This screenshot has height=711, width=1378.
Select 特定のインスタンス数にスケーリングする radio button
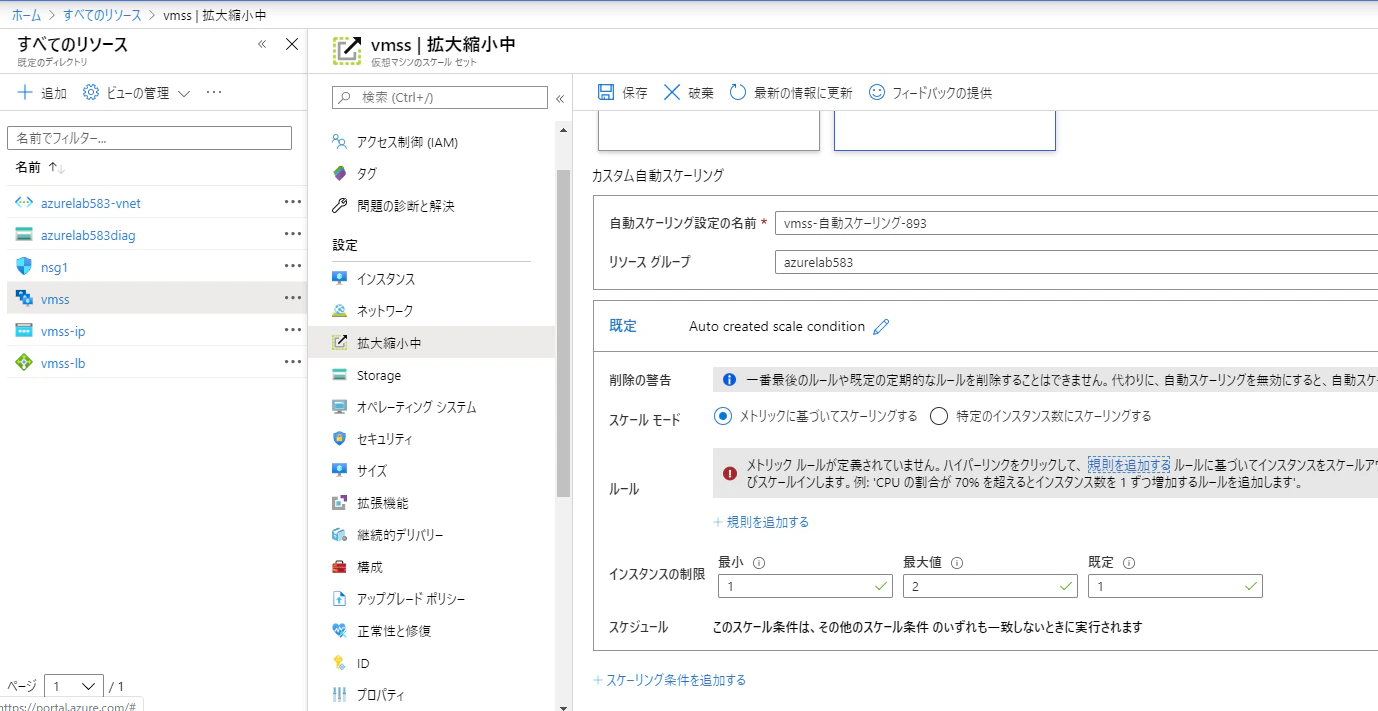point(938,416)
